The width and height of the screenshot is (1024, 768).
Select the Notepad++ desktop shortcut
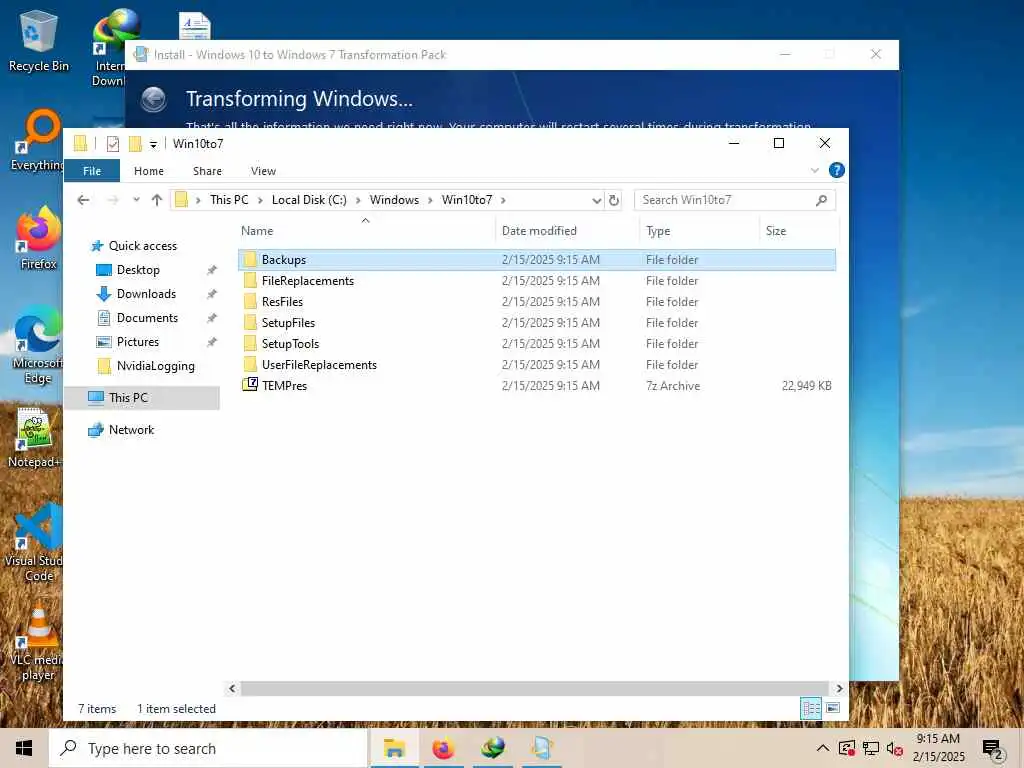[x=34, y=438]
